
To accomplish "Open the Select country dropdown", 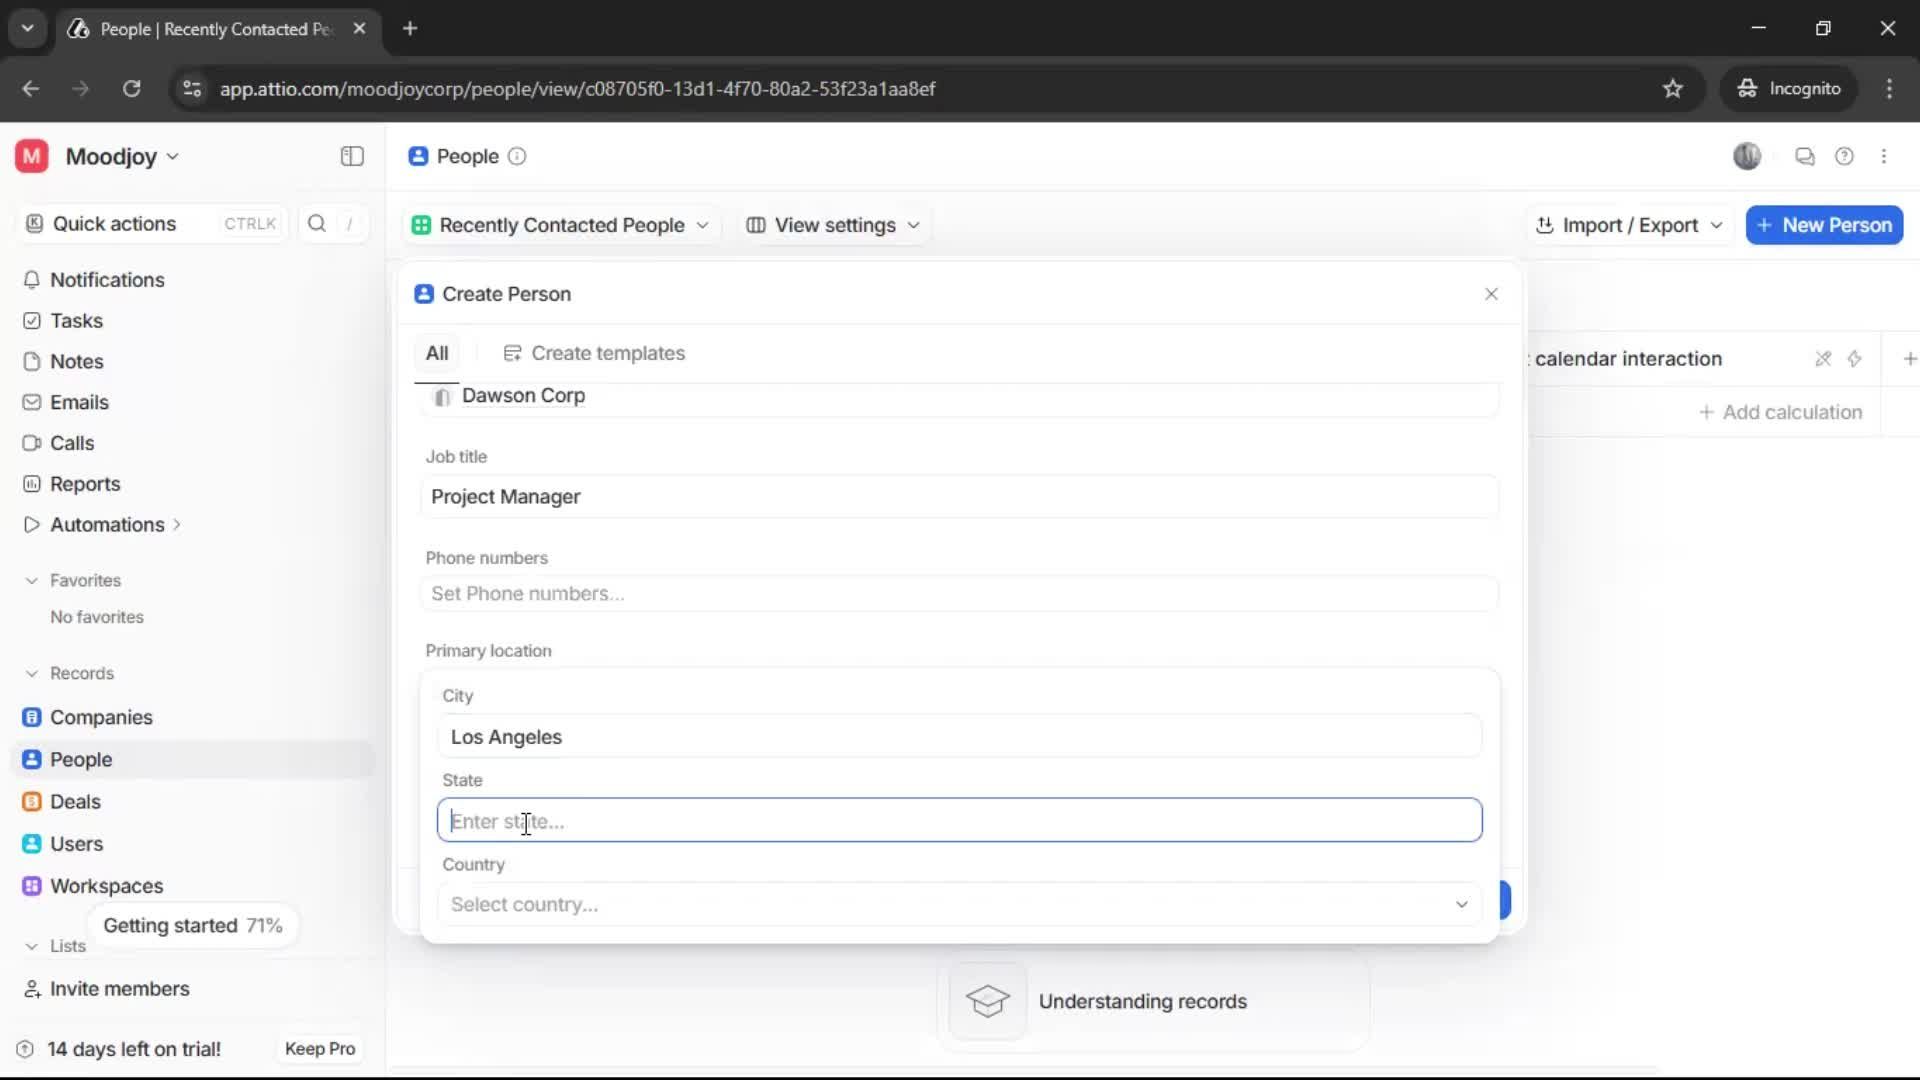I will [958, 904].
